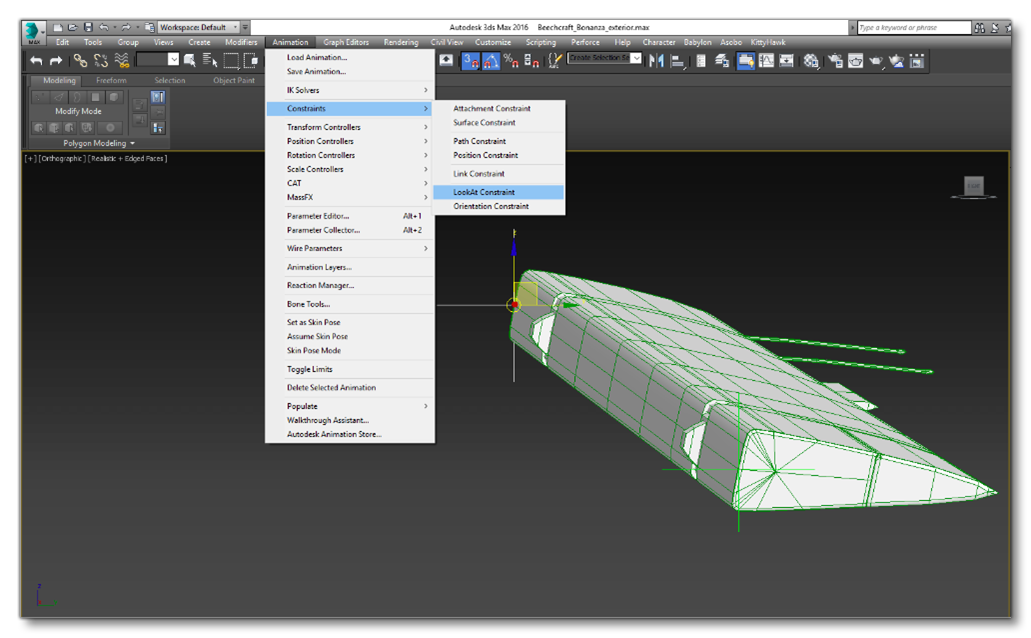Click the Undo toolbar icon
Screen dimensions: 1031x638
[x=37, y=61]
